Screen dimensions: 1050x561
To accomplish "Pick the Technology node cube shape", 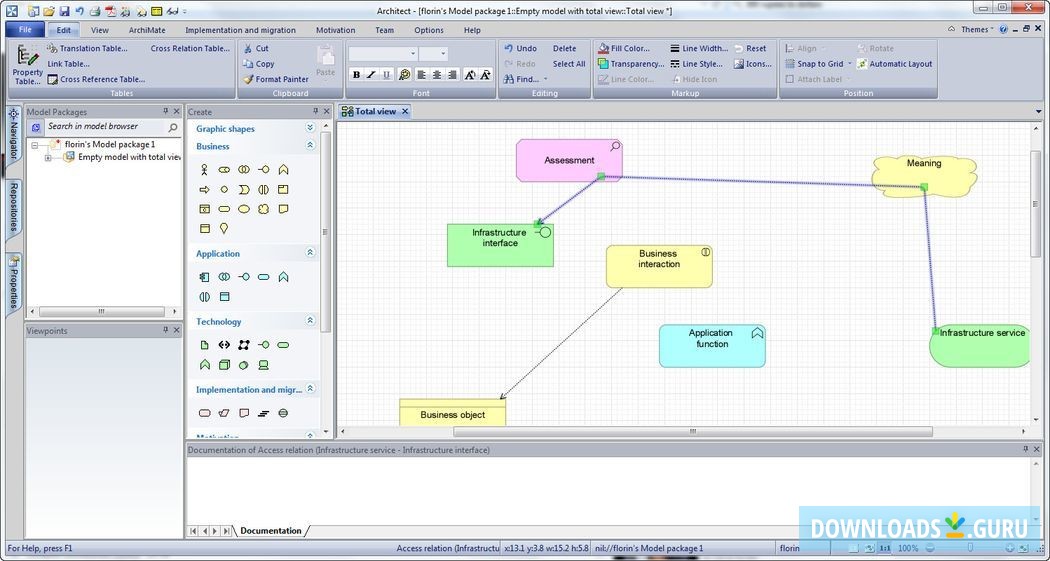I will click(224, 365).
